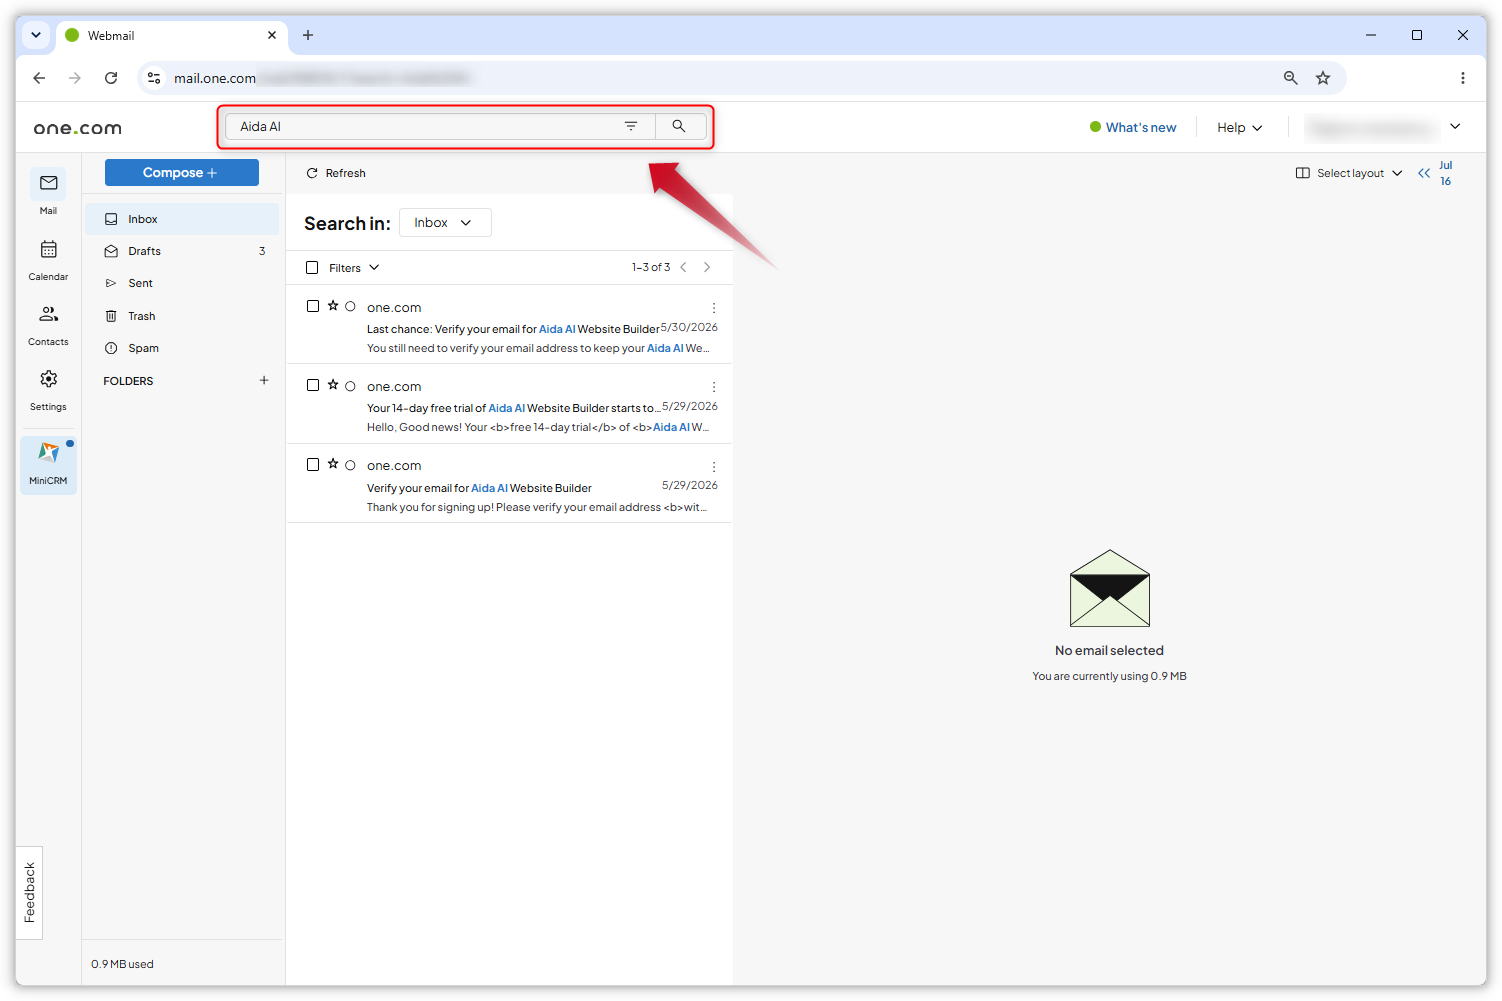1502x1001 pixels.
Task: Expand the account dropdown arrow
Action: click(1455, 126)
